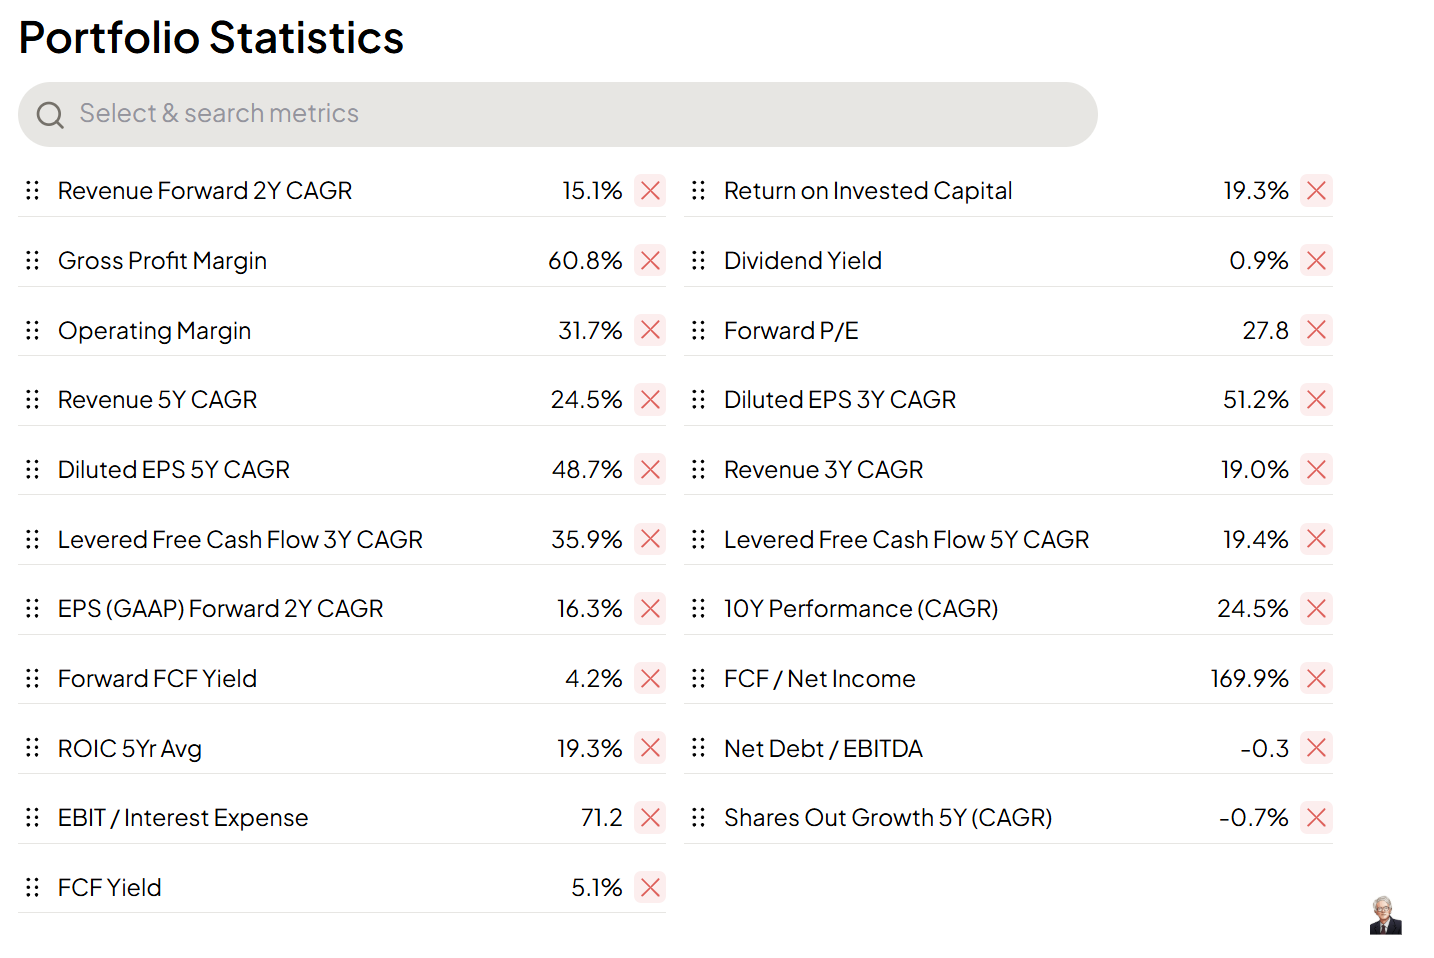Remove Diluted EPS 5Y CAGR metric

tap(650, 470)
